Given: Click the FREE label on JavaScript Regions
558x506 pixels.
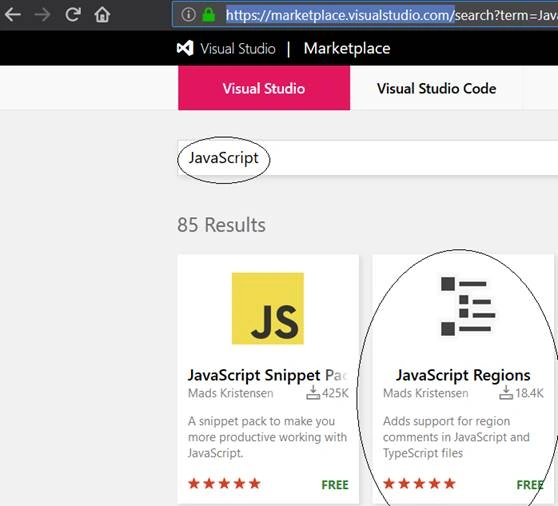Looking at the screenshot, I should tap(530, 485).
